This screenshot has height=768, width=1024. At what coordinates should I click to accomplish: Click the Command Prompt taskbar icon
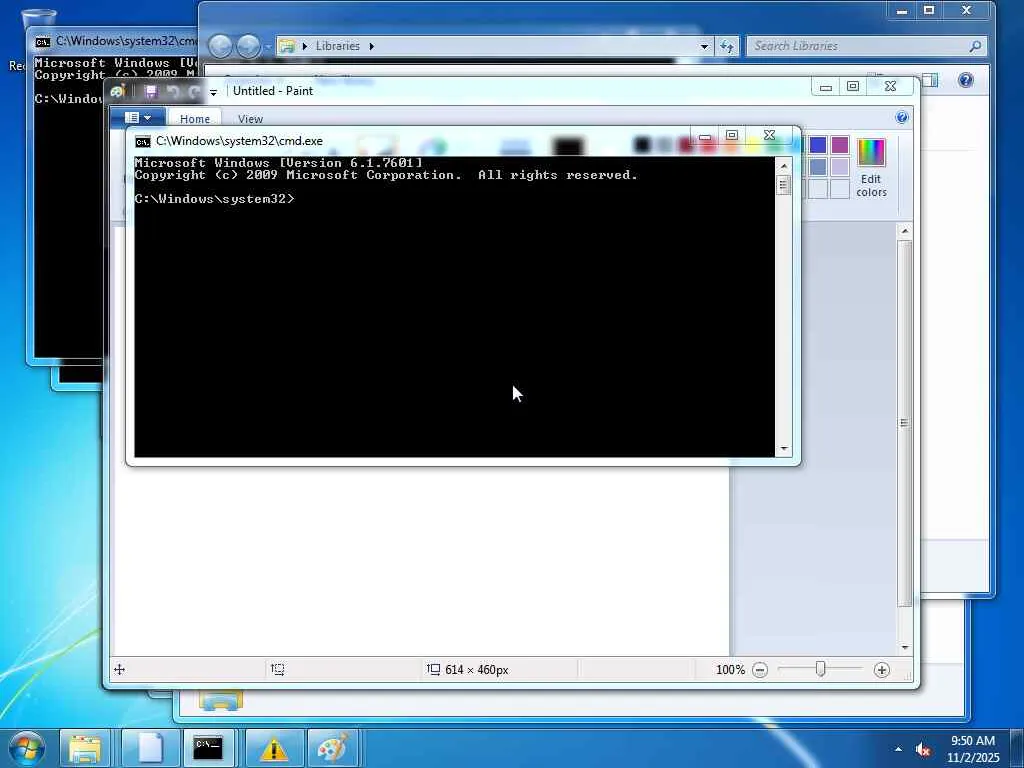[x=208, y=748]
